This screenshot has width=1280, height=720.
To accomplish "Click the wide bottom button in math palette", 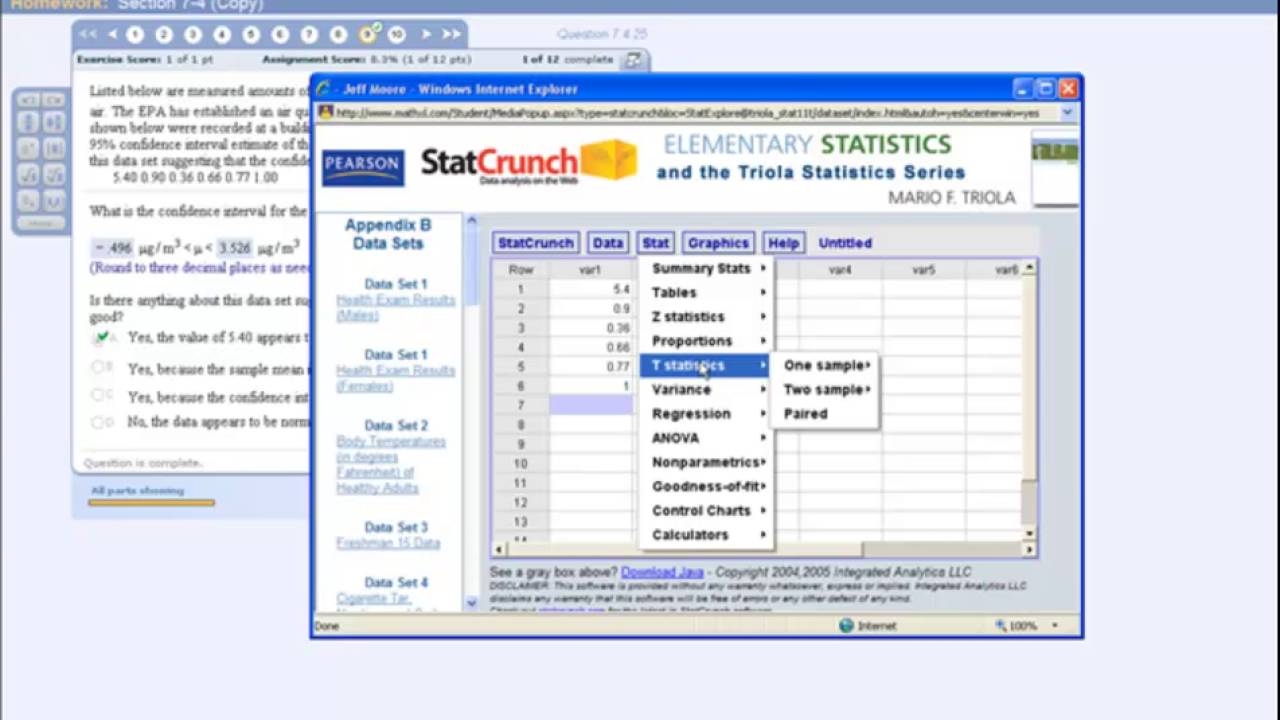I will (41, 223).
